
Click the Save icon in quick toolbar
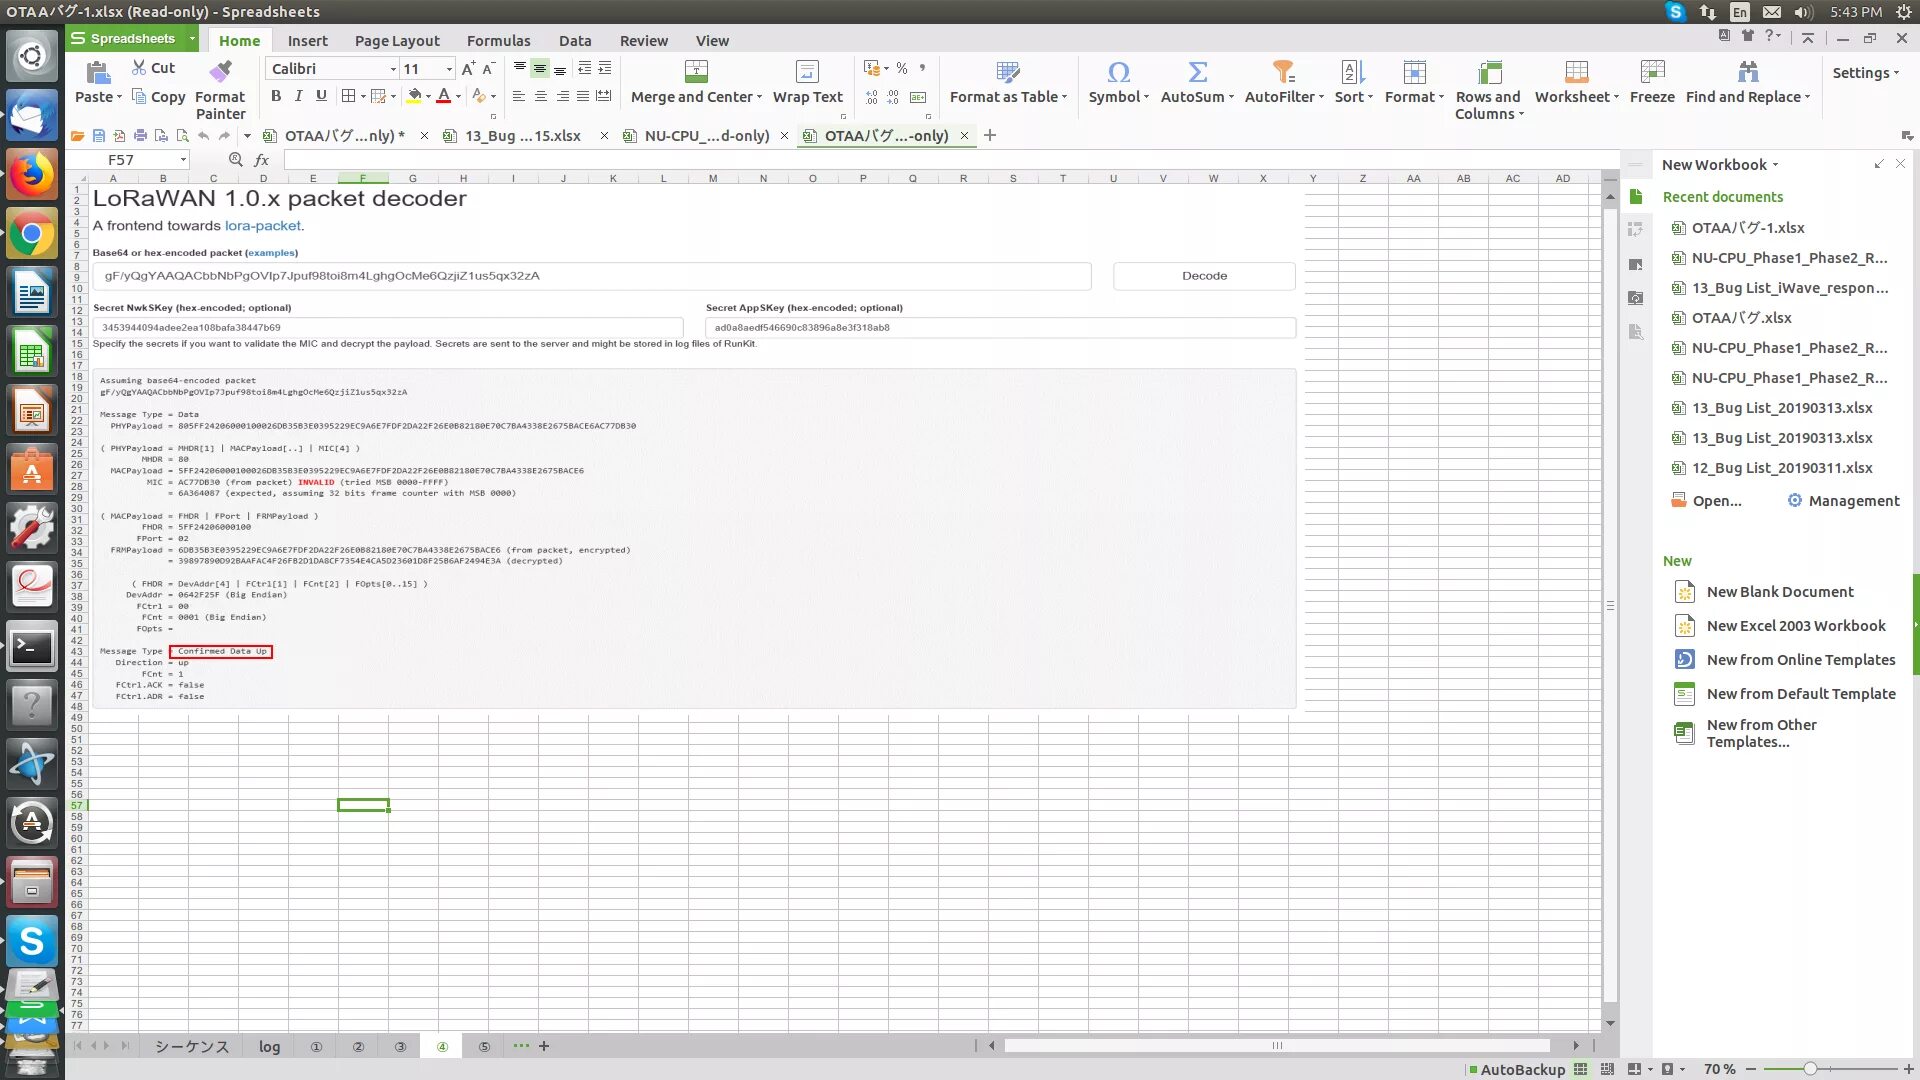click(x=98, y=136)
